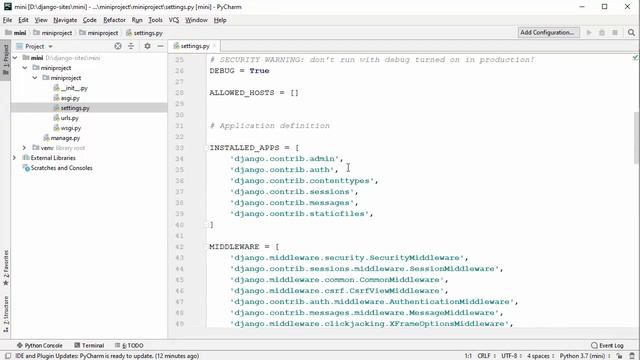Open the Navigate menu
640x360 pixels.
[x=65, y=20]
